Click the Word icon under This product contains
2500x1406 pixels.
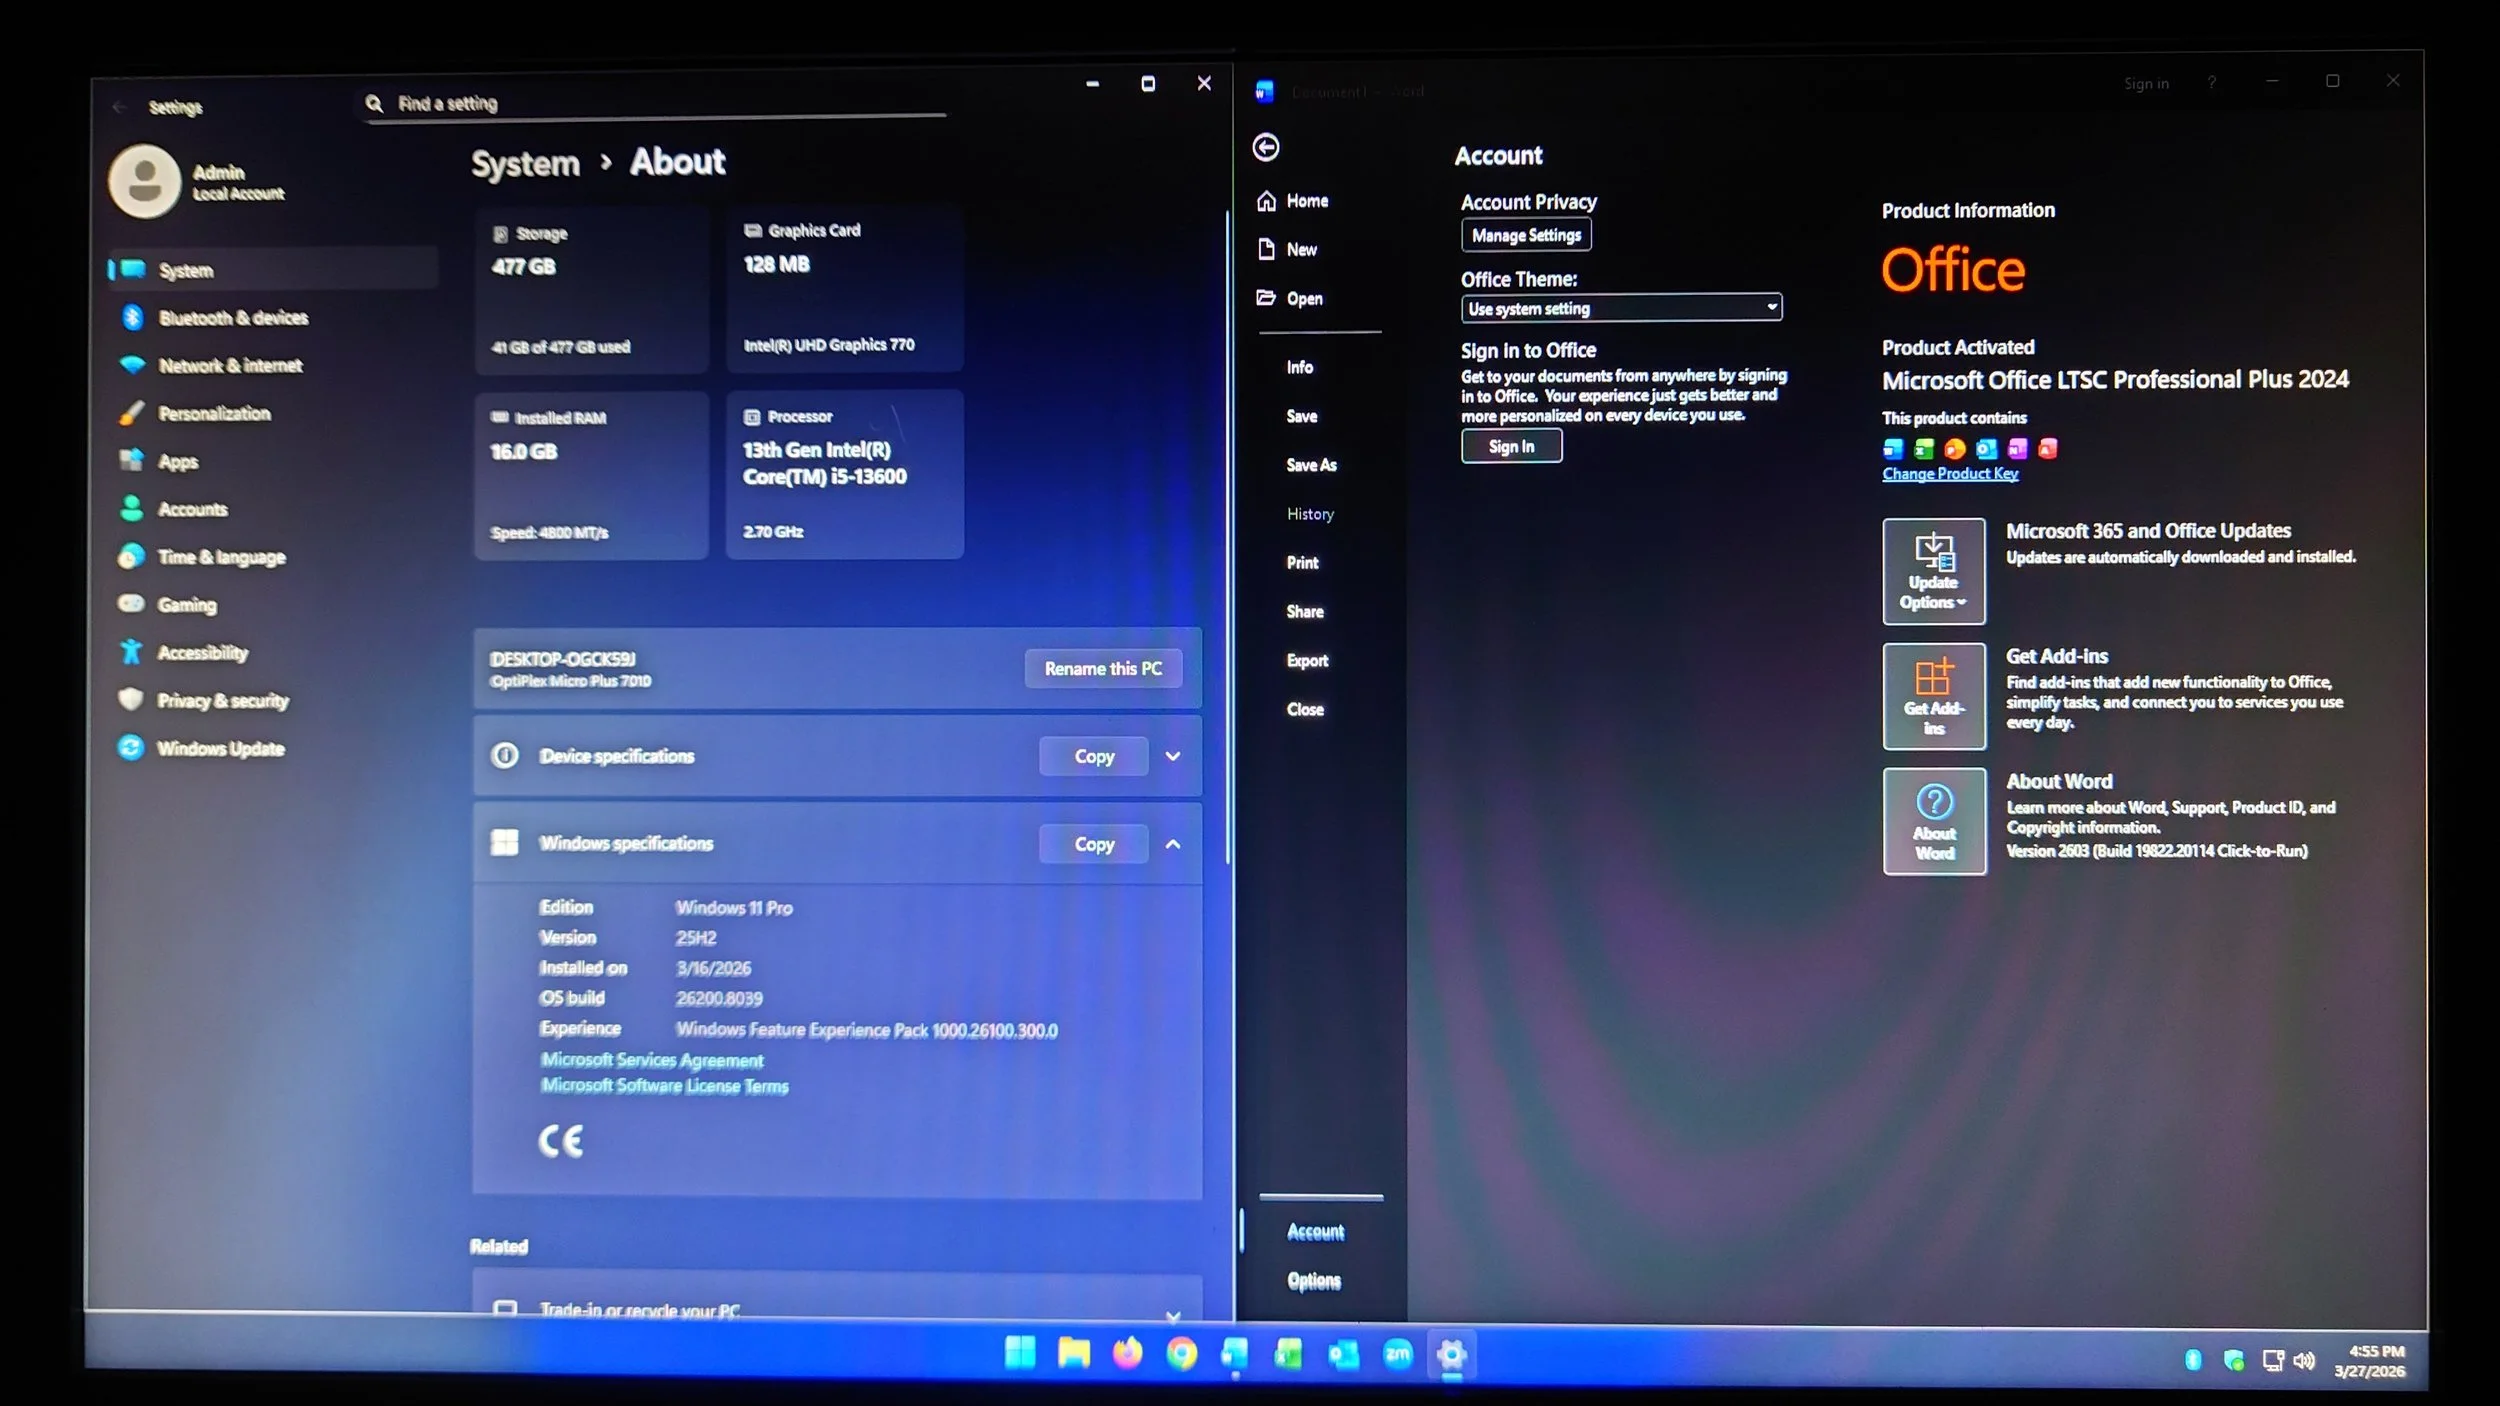pyautogui.click(x=1893, y=449)
